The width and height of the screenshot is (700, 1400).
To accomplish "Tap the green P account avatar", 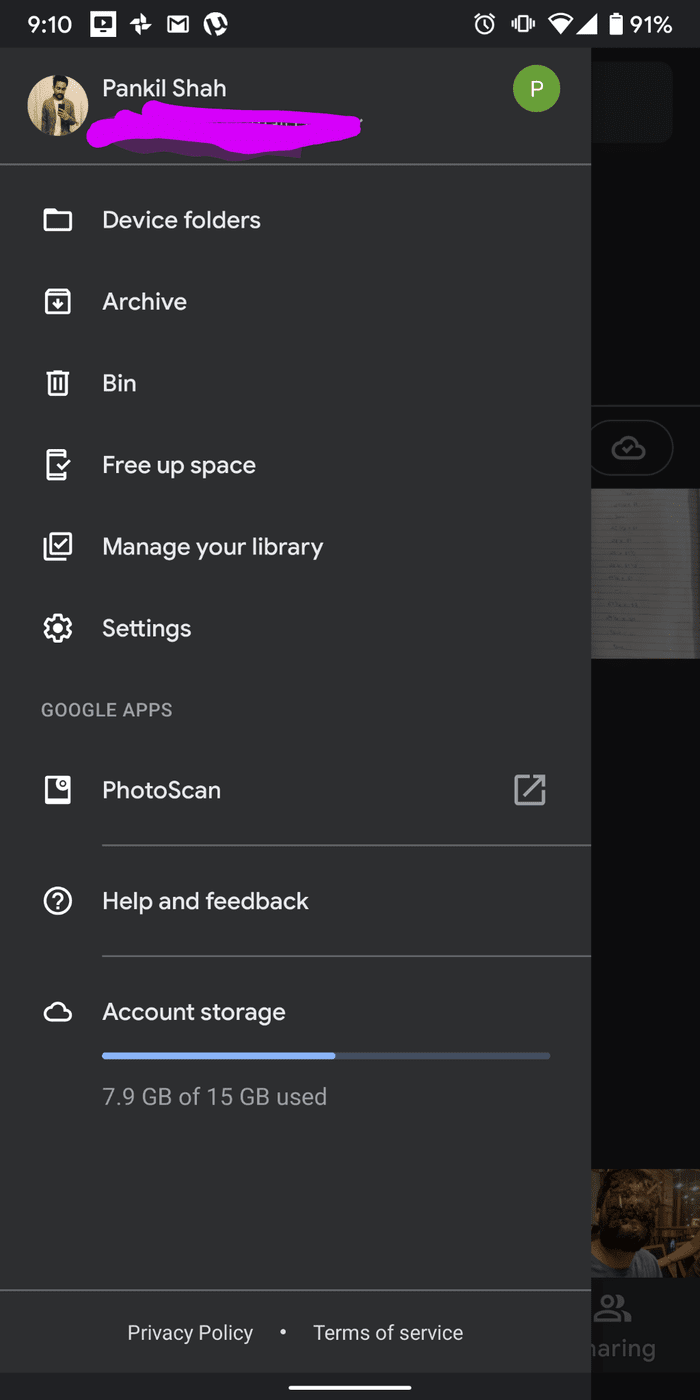I will tap(536, 89).
